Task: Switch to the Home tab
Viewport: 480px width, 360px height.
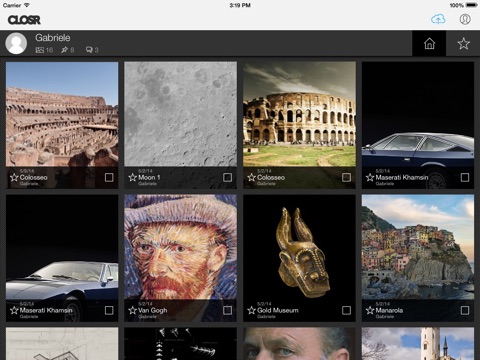Action: click(x=429, y=43)
